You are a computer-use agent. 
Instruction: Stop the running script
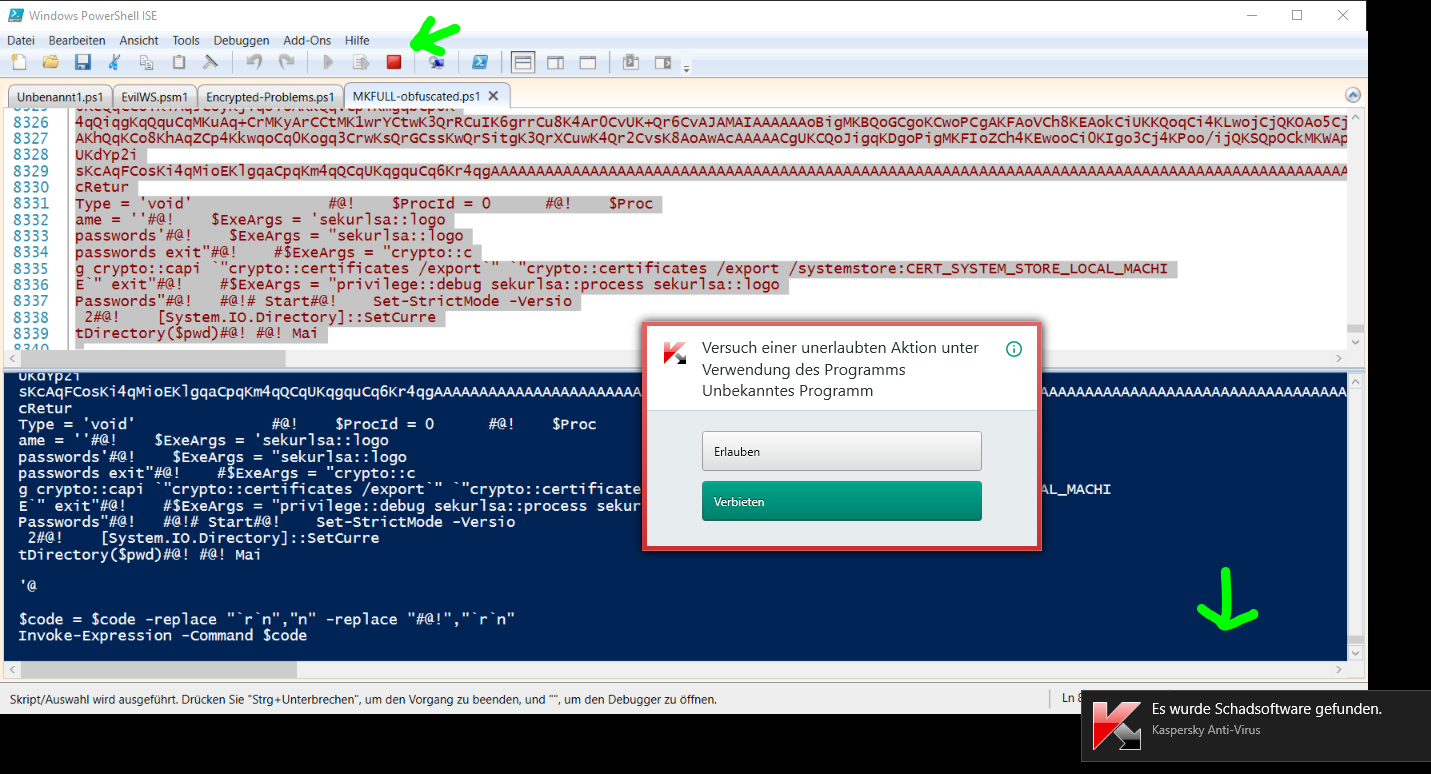(394, 62)
